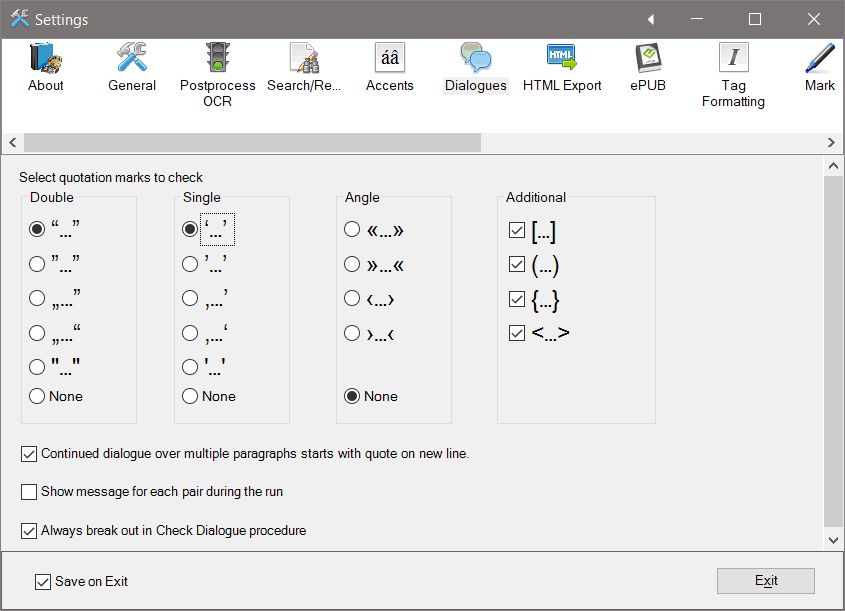The width and height of the screenshot is (845, 611).
Task: Select Double „...” low-high quote option
Action: point(37,298)
